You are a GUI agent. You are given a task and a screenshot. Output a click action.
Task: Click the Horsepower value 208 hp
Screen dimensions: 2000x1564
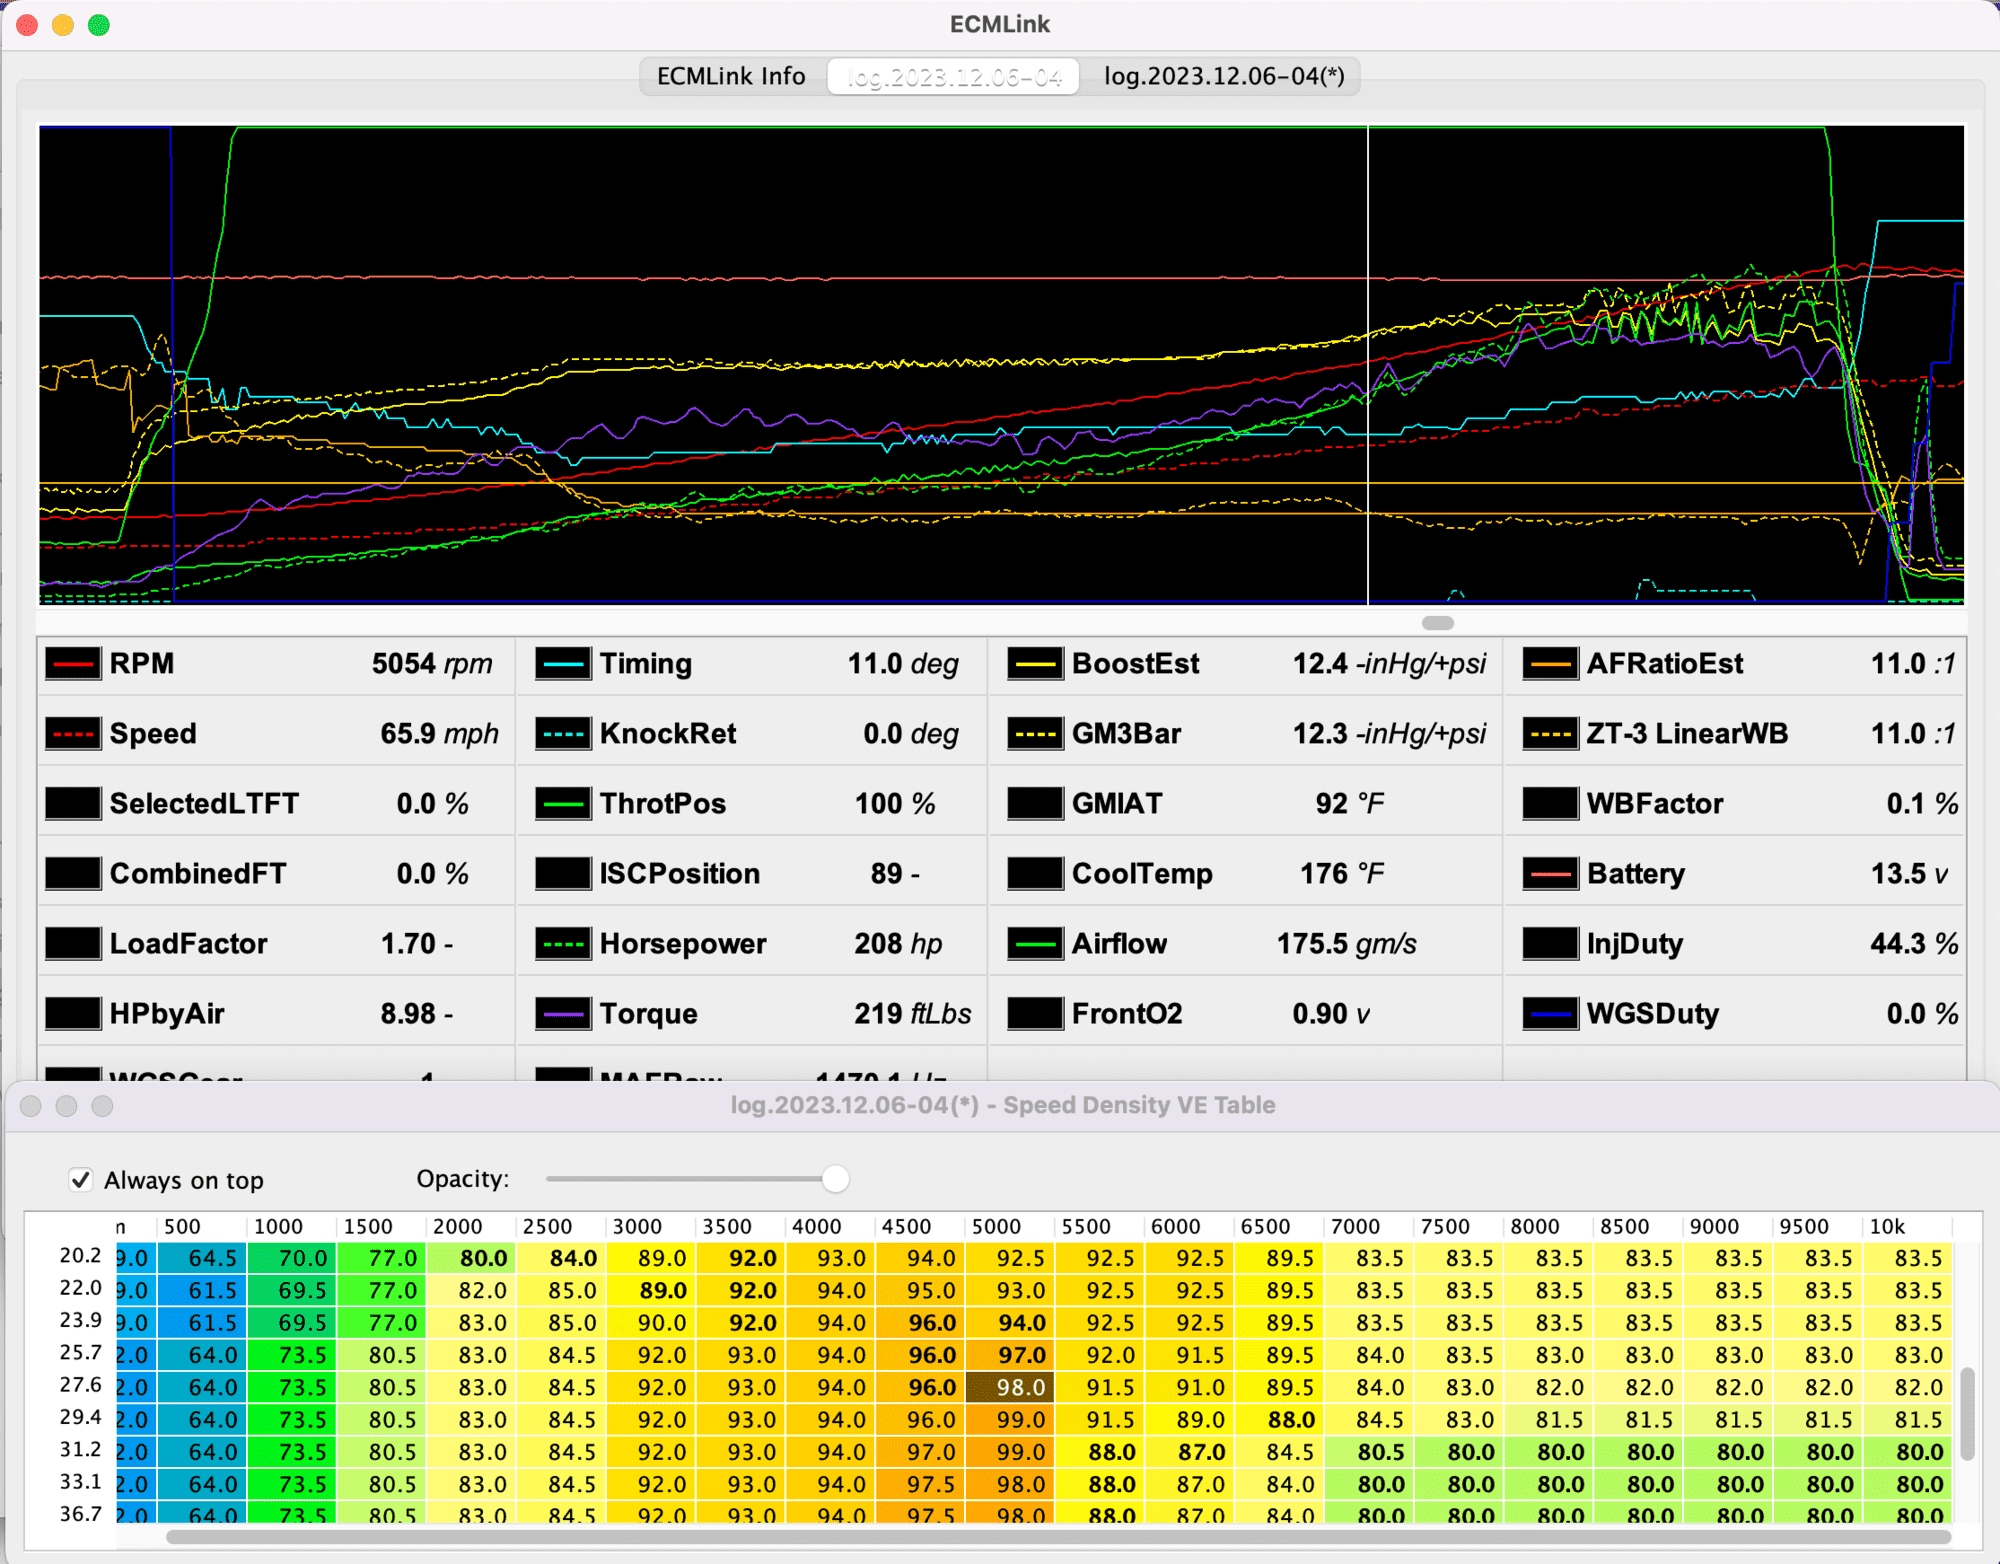[x=898, y=944]
